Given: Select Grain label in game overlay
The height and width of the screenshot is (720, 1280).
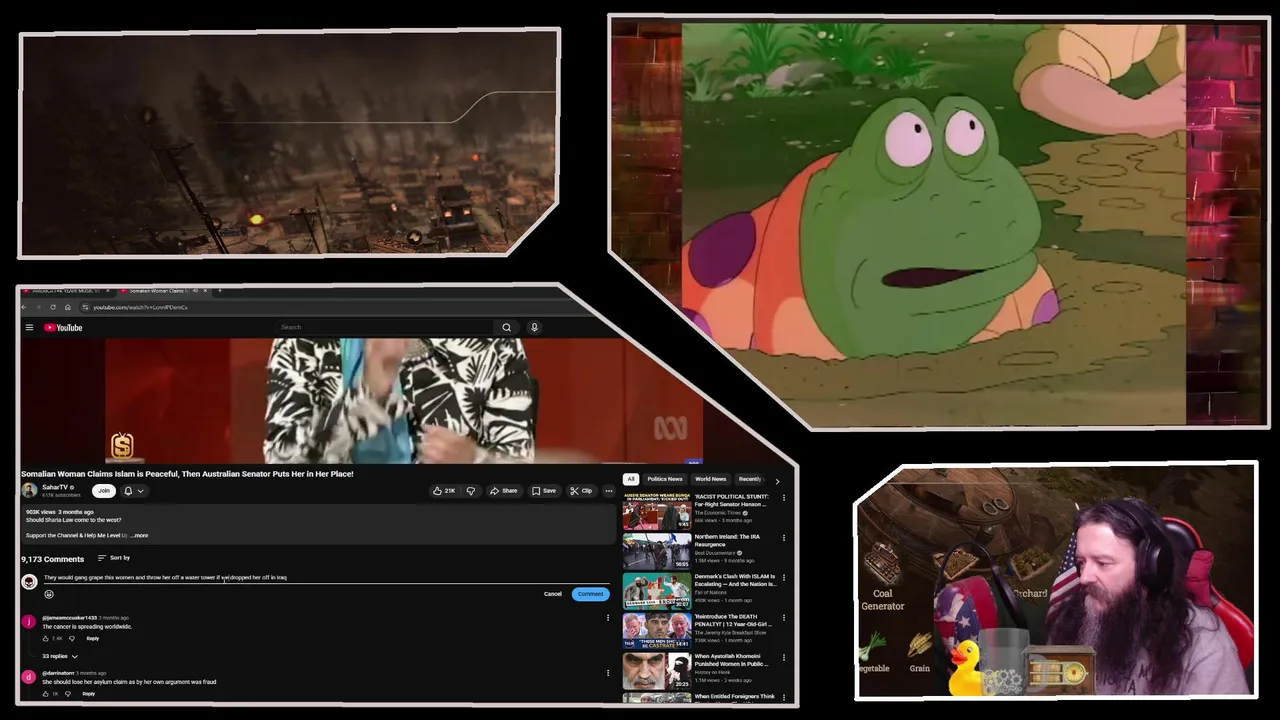Looking at the screenshot, I should [919, 668].
